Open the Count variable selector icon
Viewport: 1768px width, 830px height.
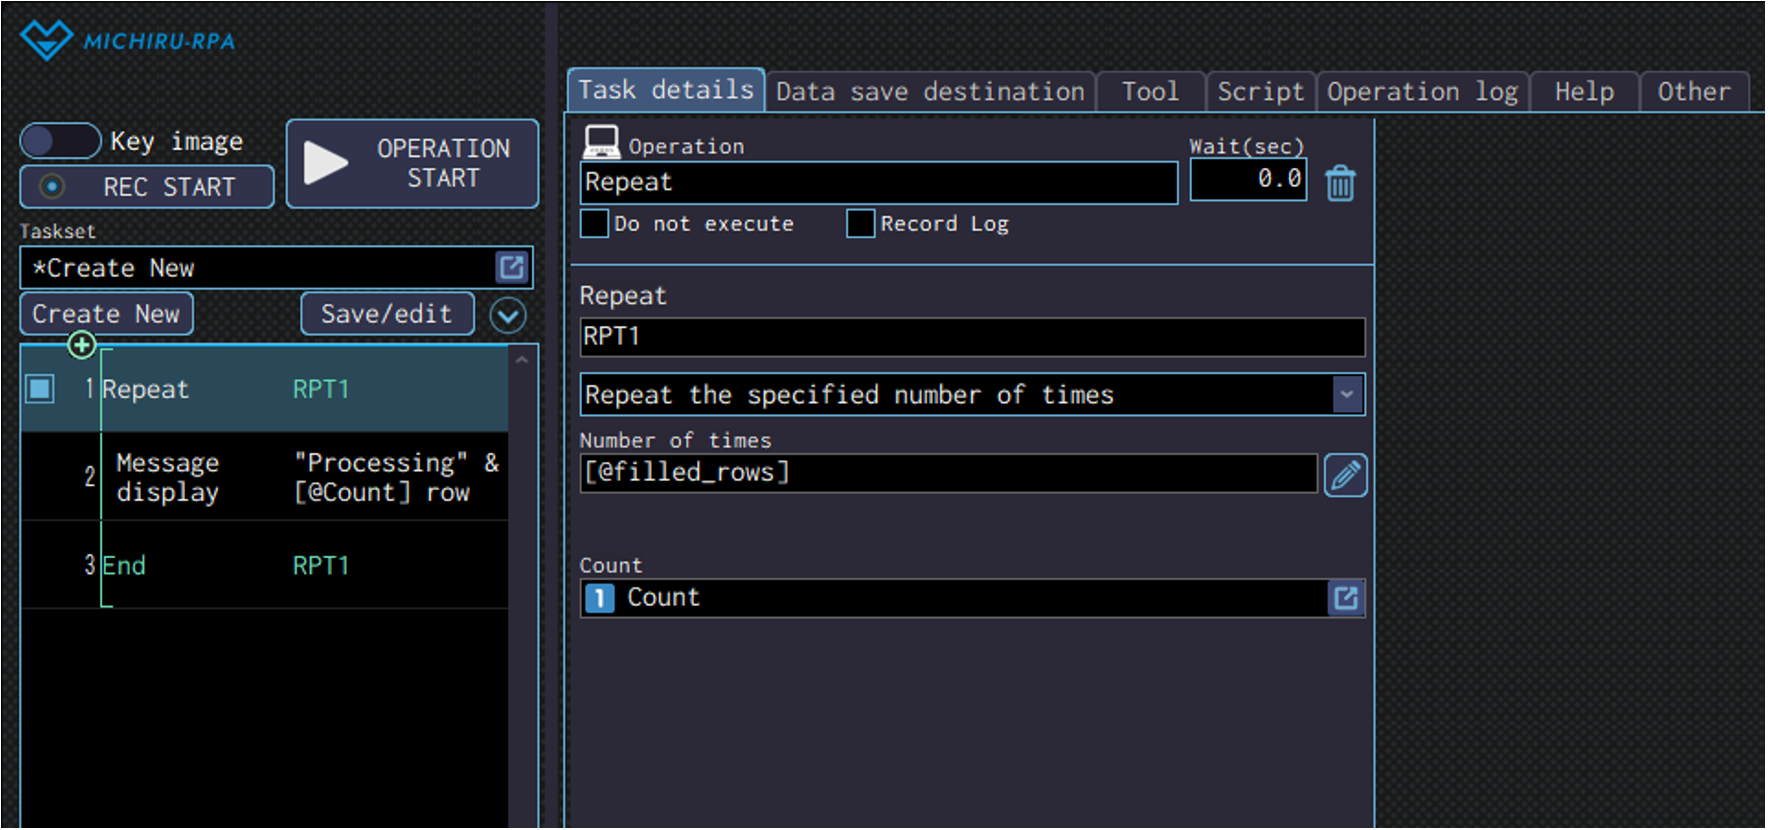pyautogui.click(x=1345, y=598)
